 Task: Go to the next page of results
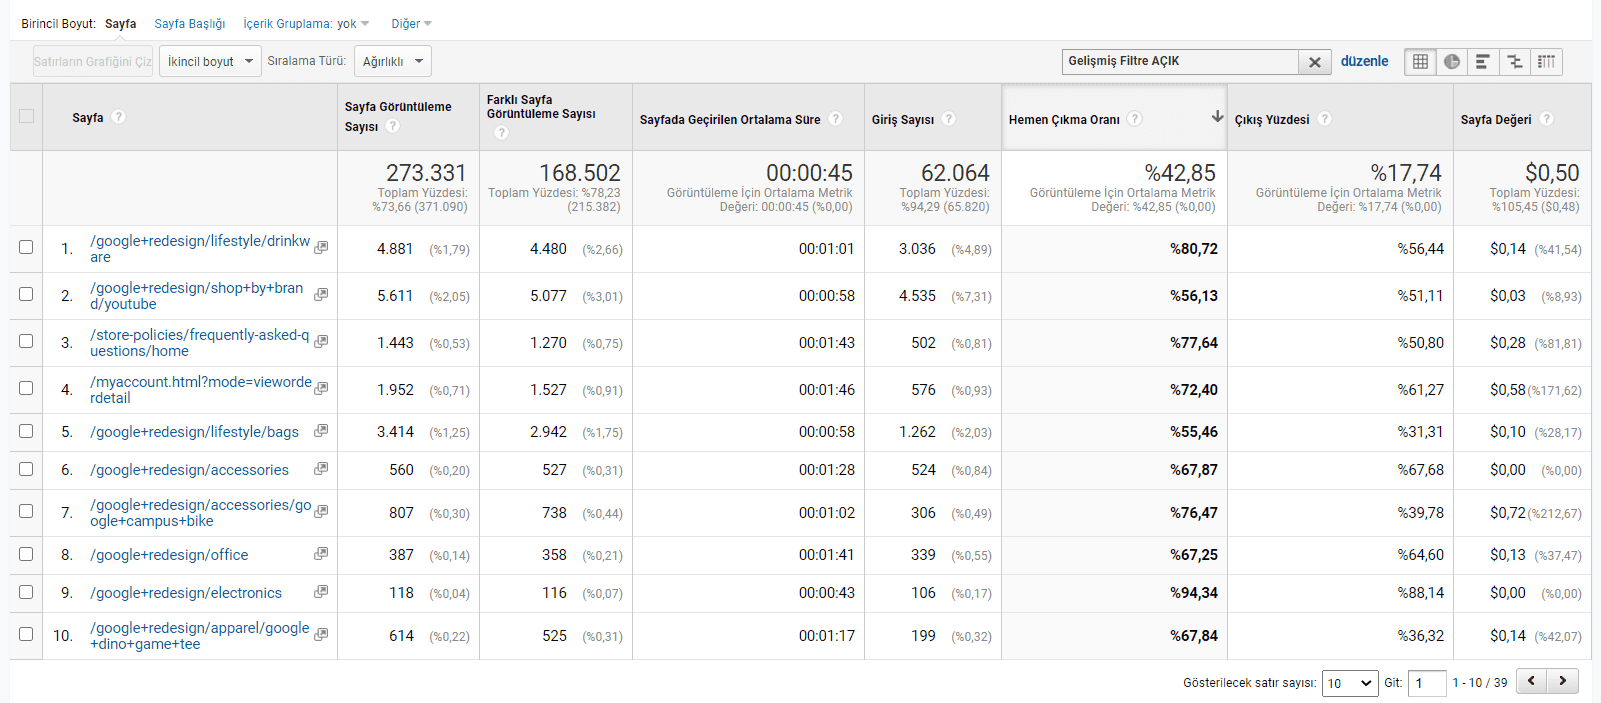(1563, 681)
